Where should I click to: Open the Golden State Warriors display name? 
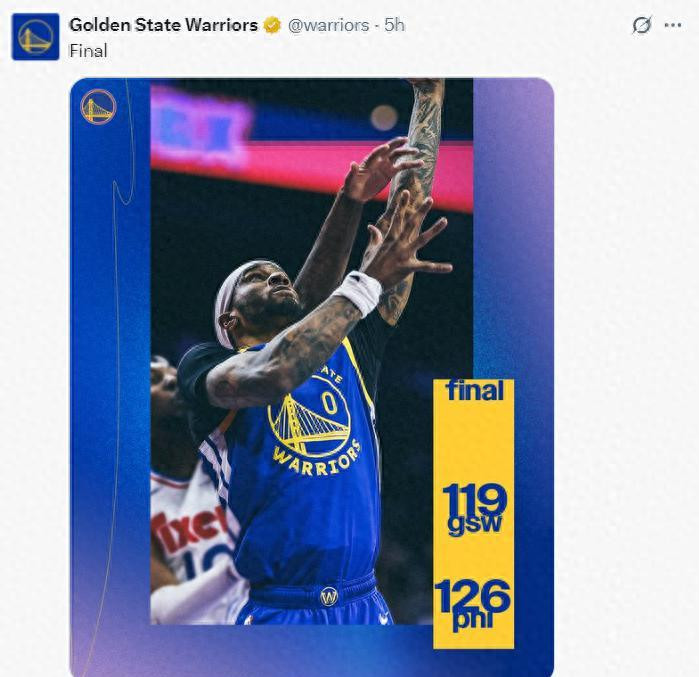click(164, 25)
